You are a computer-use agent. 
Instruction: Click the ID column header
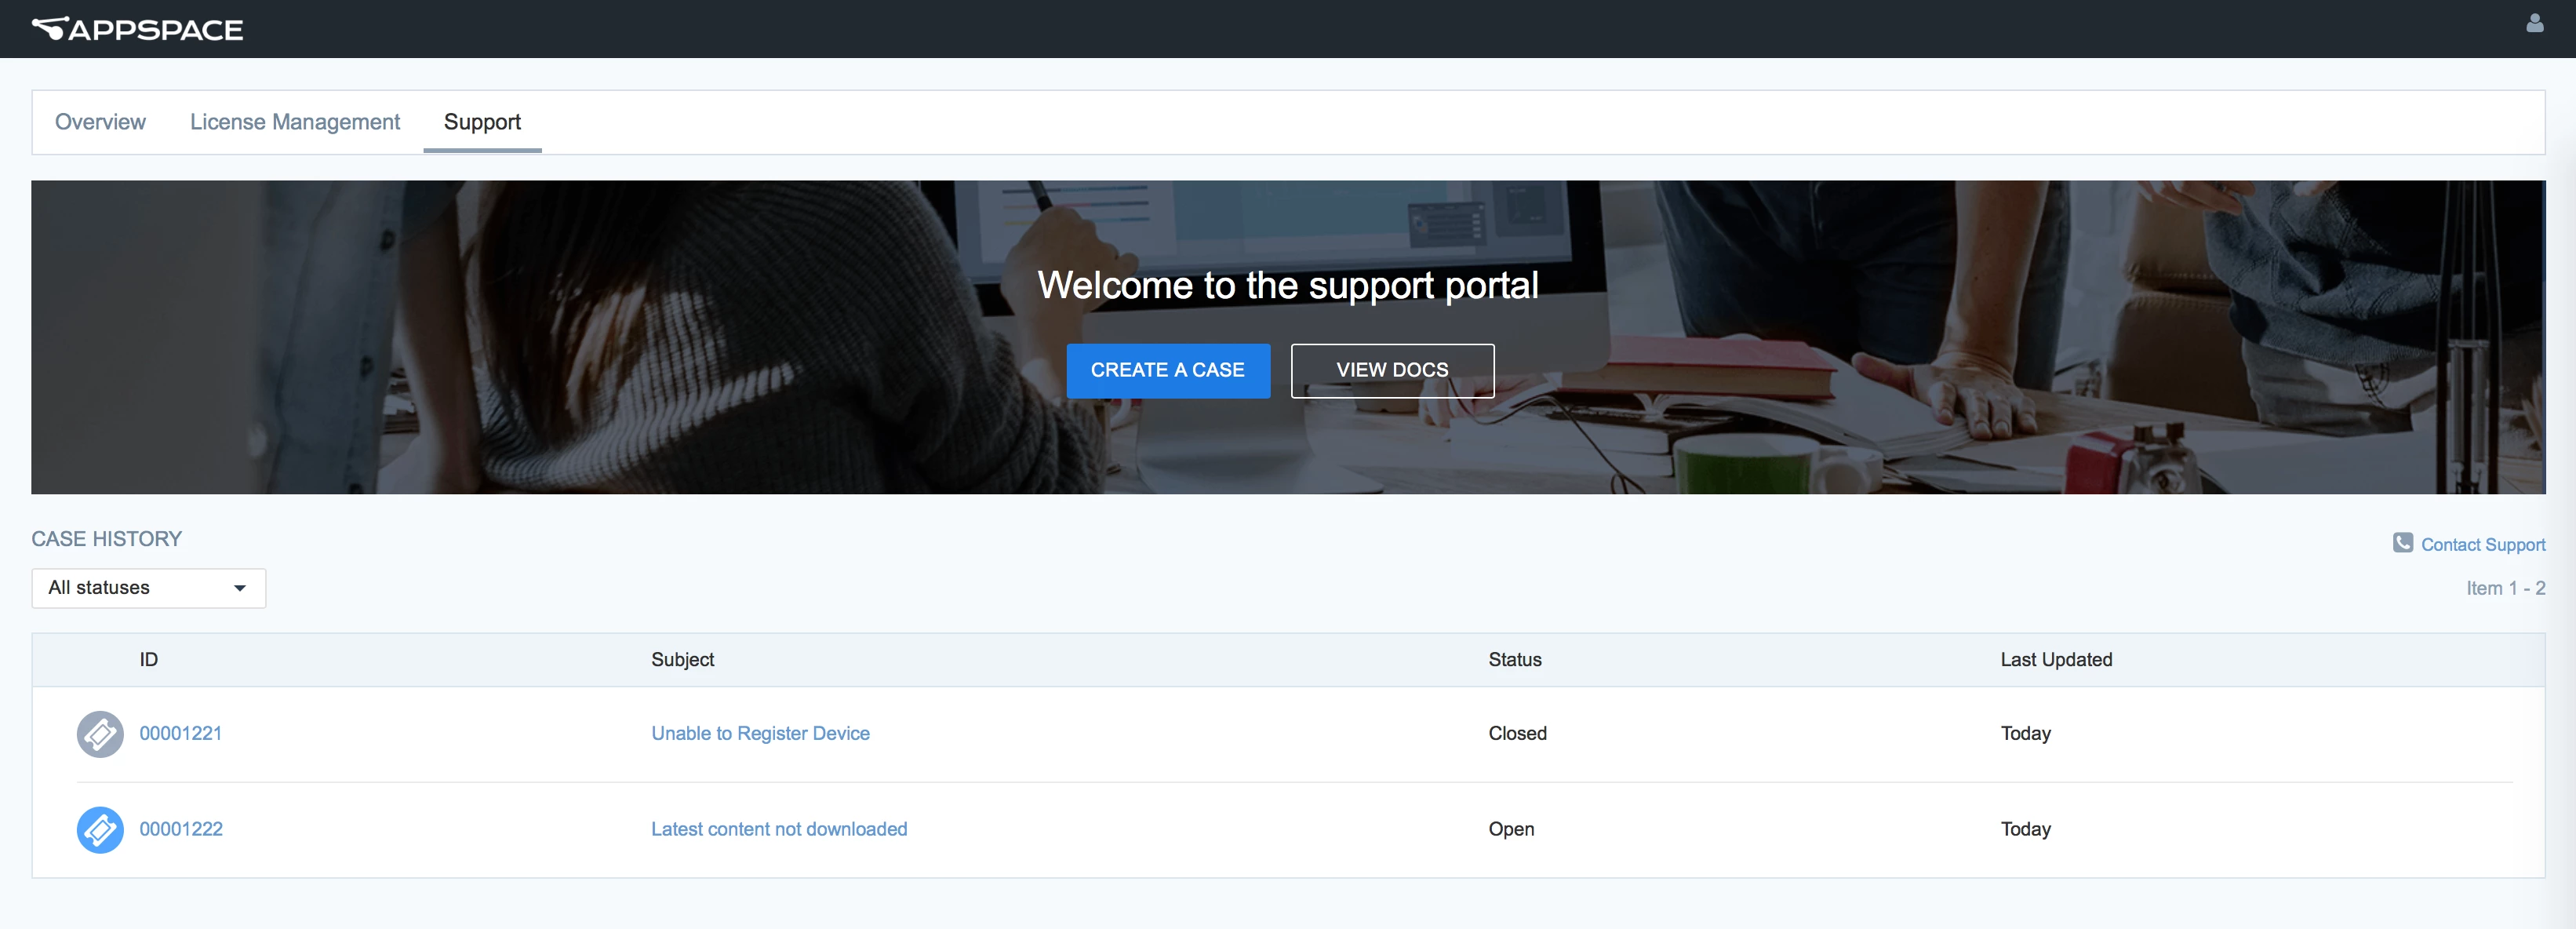pos(148,659)
